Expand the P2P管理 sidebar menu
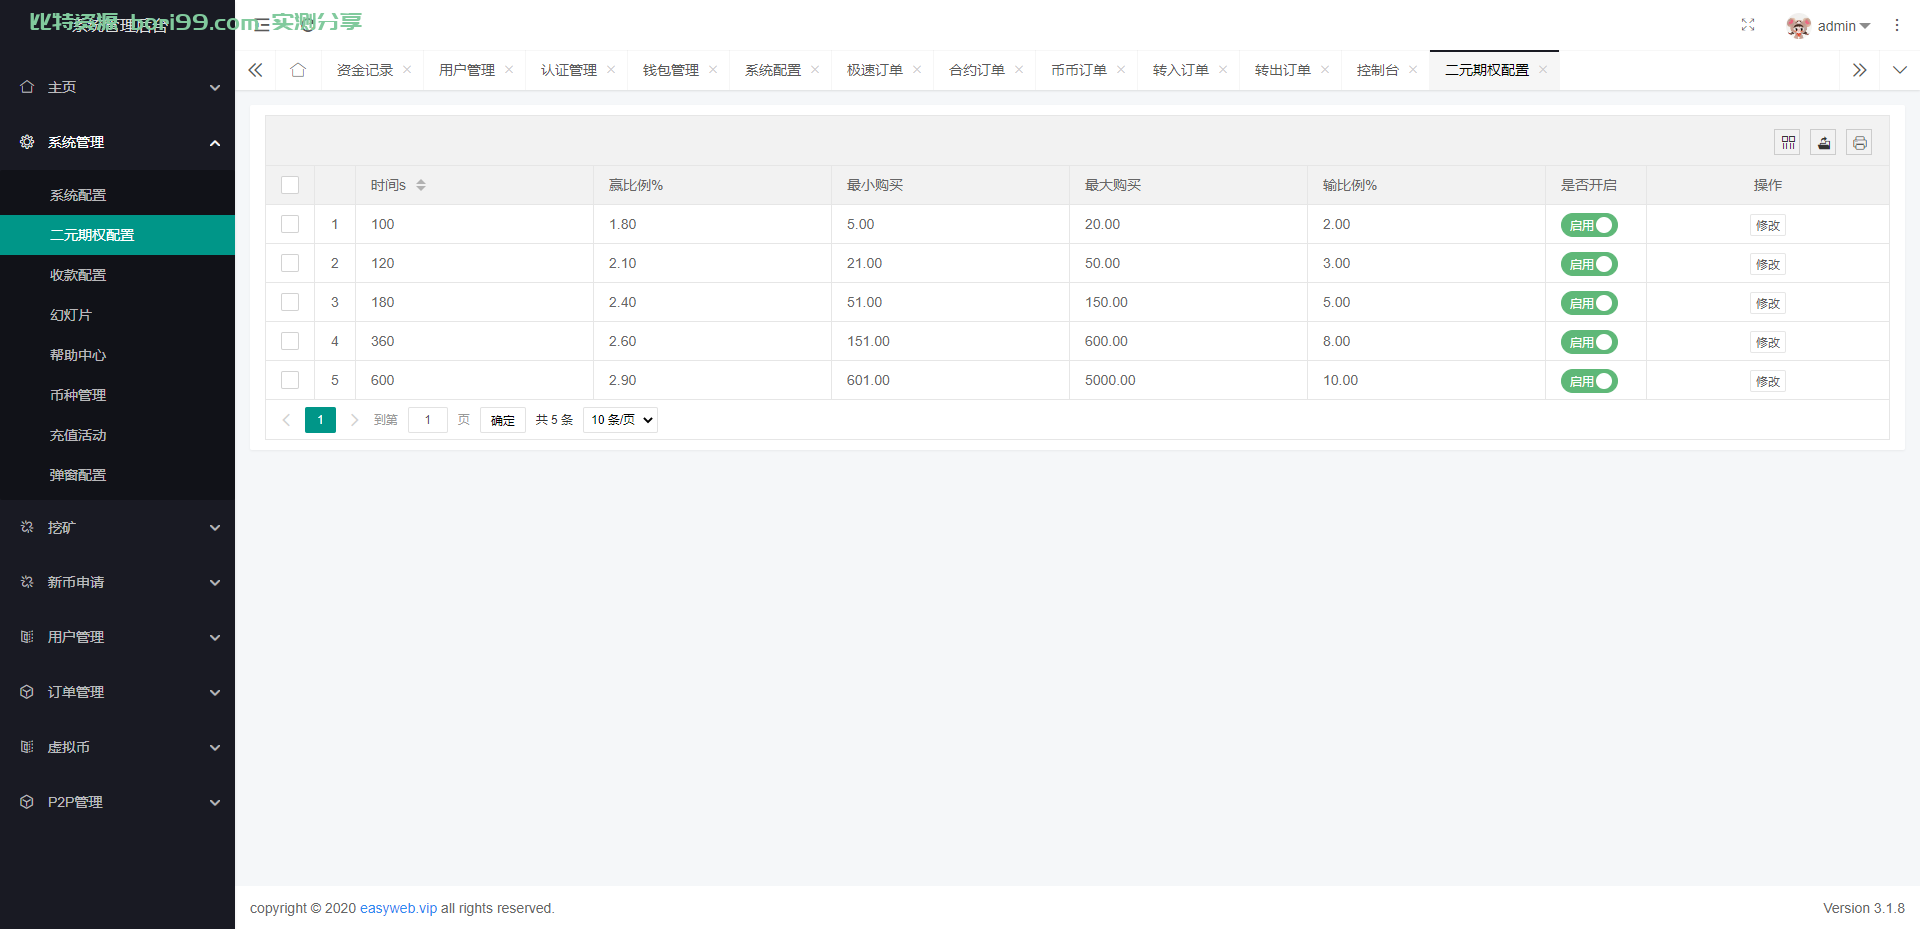The image size is (1920, 929). tap(117, 802)
